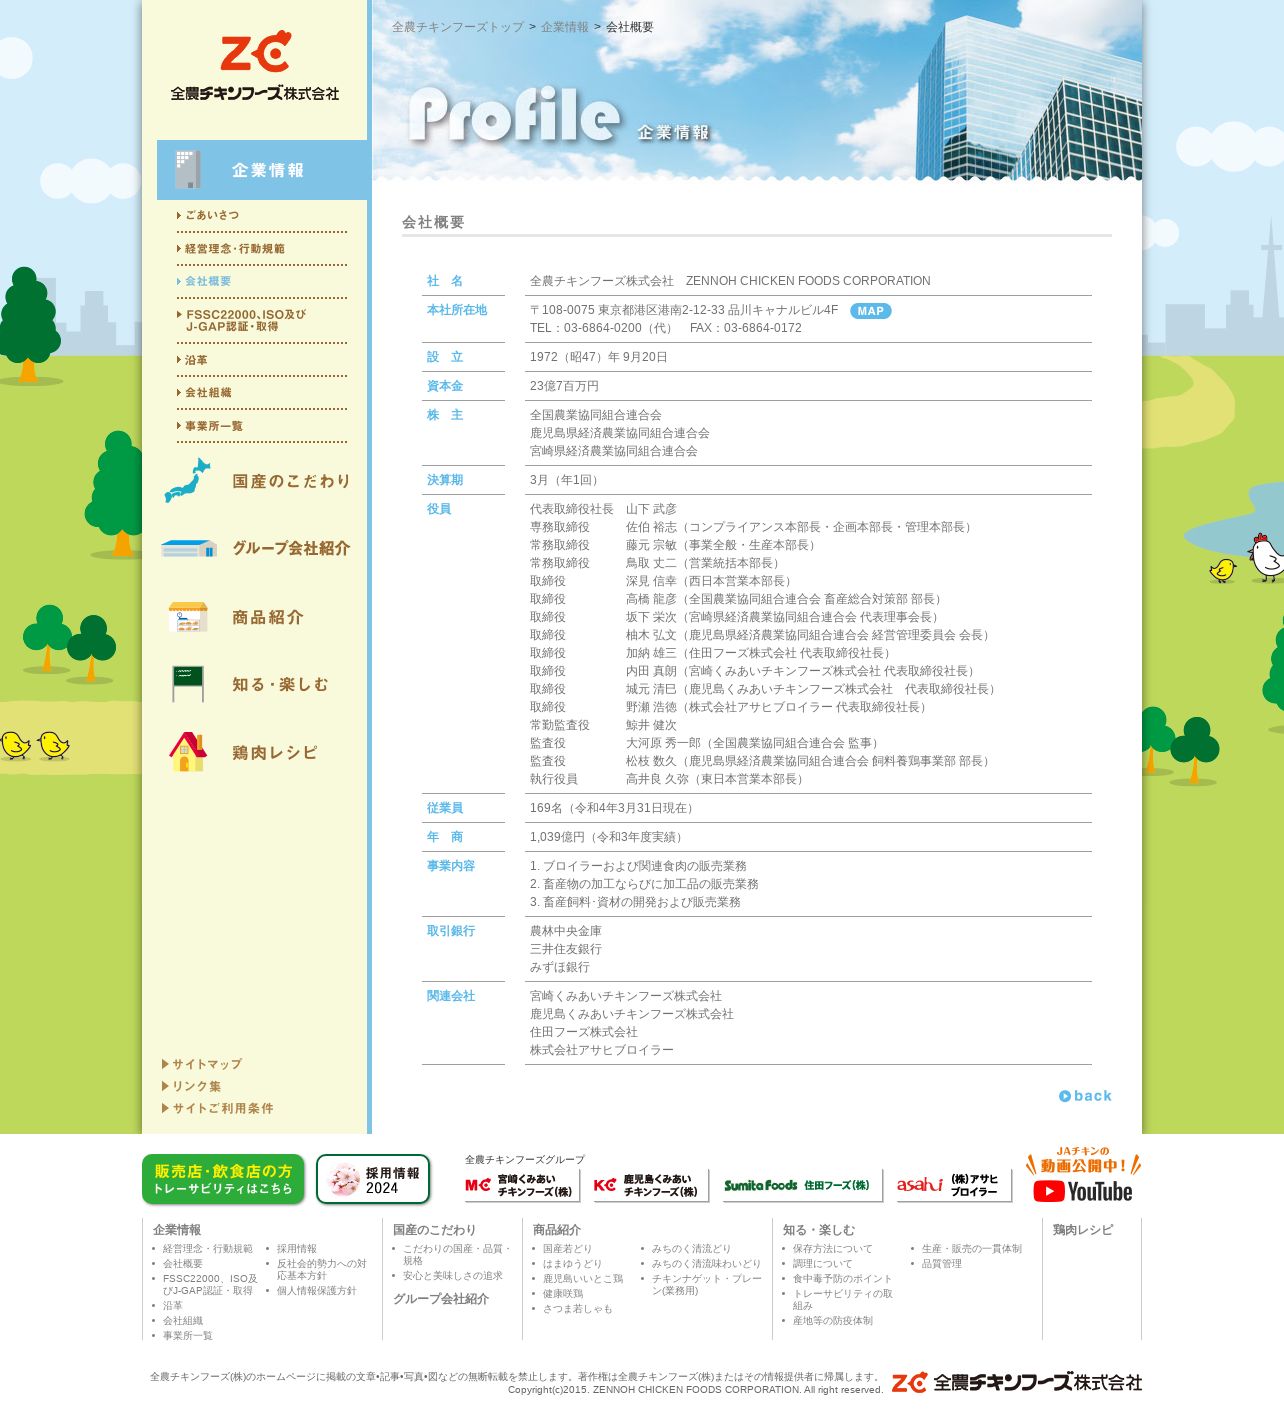
Task: Open footer link 安心と美味しさの追求
Action: click(453, 1276)
